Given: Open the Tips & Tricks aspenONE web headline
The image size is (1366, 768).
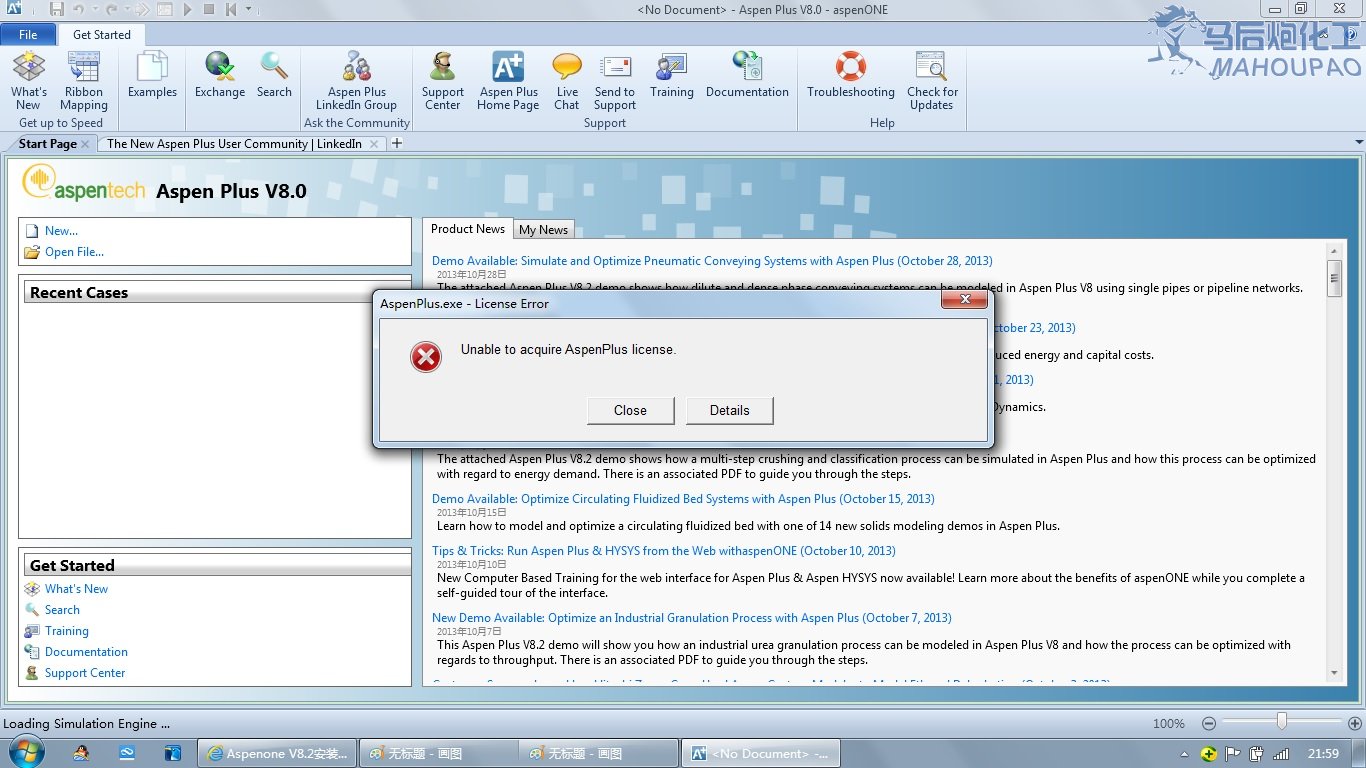Looking at the screenshot, I should (664, 551).
